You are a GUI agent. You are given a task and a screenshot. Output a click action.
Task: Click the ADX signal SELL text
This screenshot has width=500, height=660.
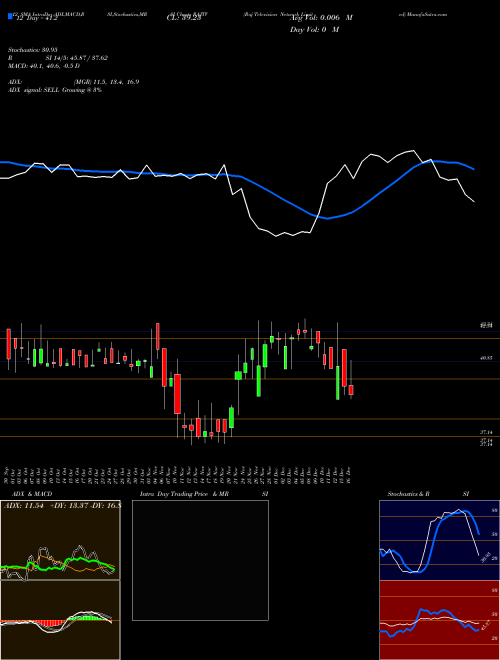[55, 90]
